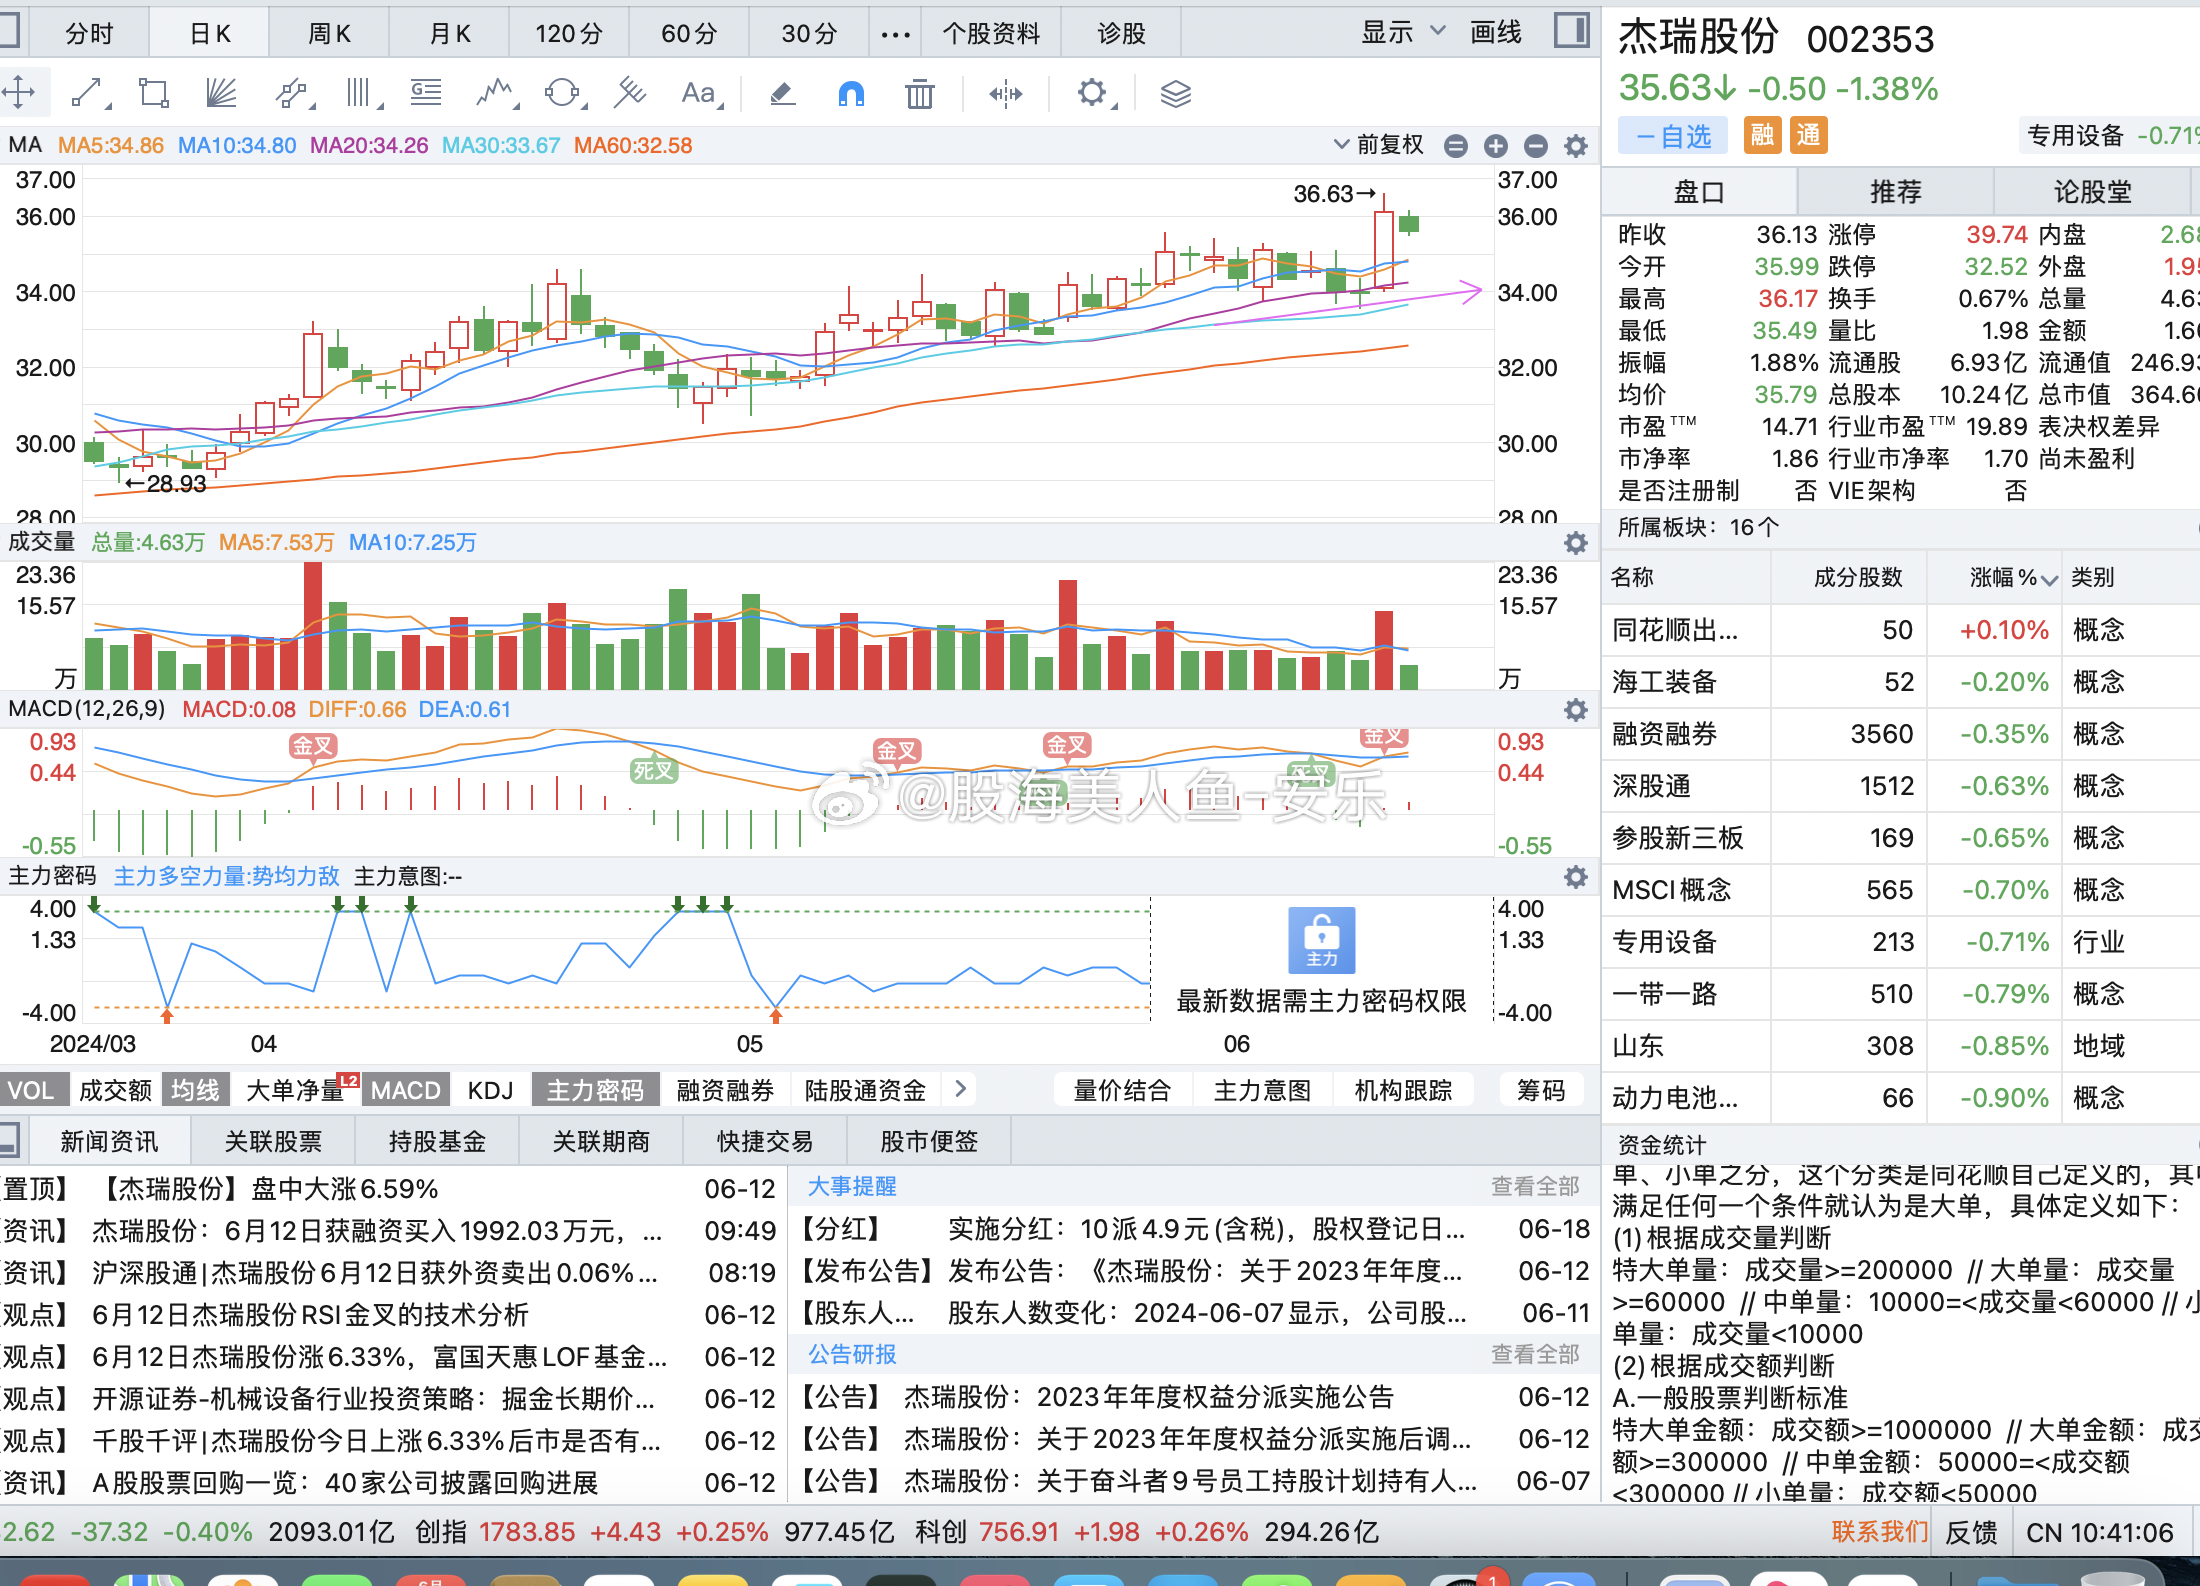Toggle the MACD indicator button
Image resolution: width=2200 pixels, height=1586 pixels.
point(405,1090)
